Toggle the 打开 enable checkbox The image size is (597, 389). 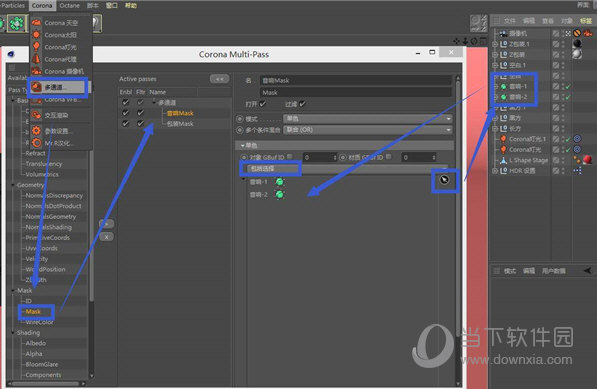click(x=263, y=104)
